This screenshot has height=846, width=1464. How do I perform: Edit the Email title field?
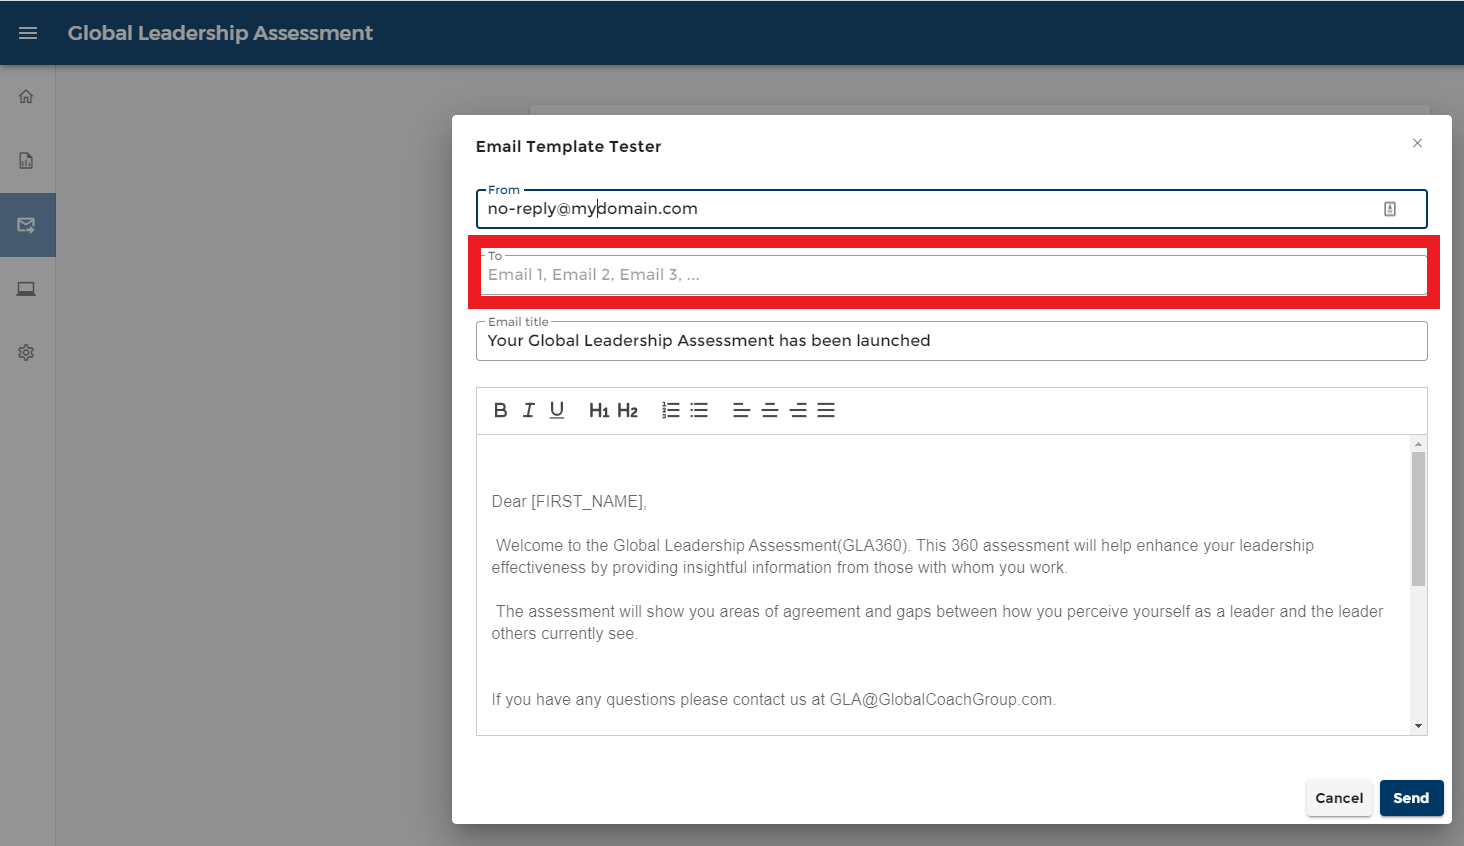952,341
